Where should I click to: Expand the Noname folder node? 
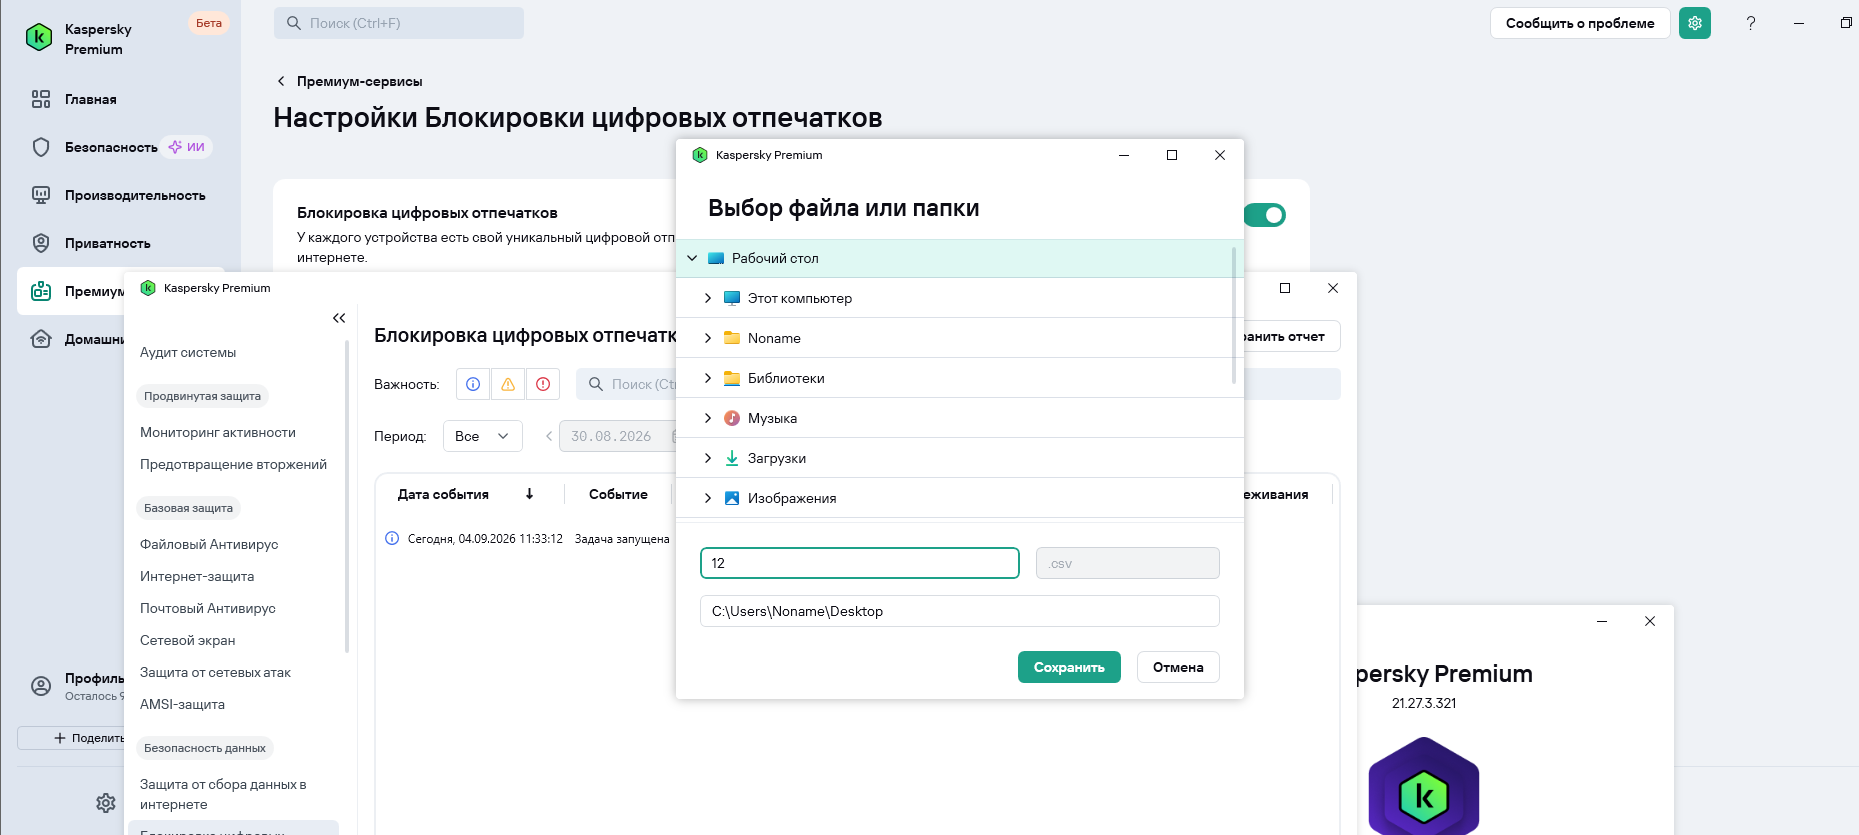click(708, 338)
